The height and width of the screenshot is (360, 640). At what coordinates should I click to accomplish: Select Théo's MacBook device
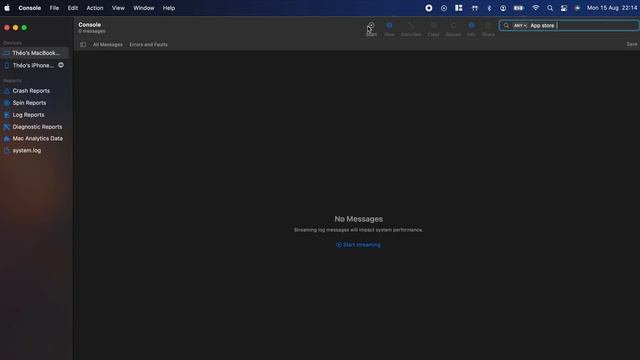coord(35,53)
